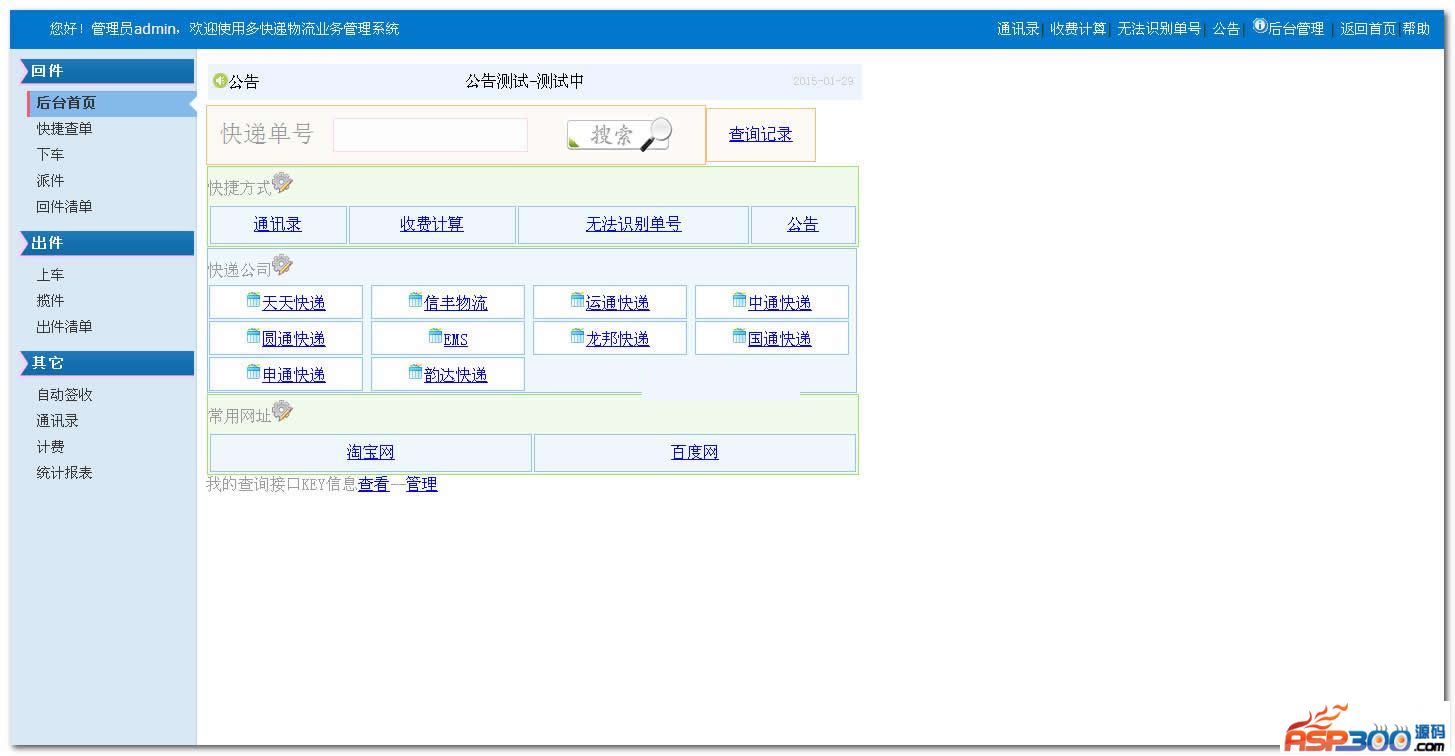
Task: Select 回件清单 in the sidebar
Action: point(65,207)
